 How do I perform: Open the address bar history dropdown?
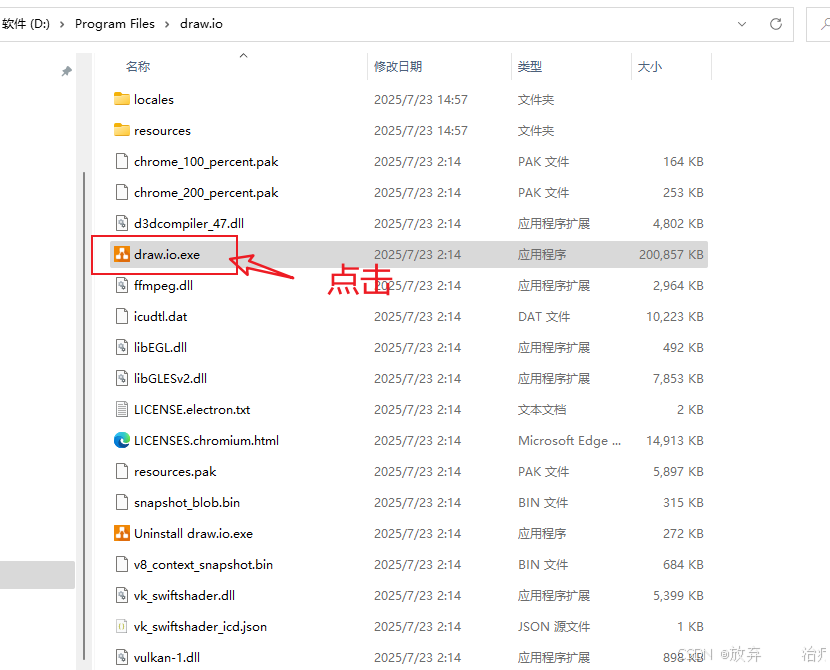pos(742,24)
